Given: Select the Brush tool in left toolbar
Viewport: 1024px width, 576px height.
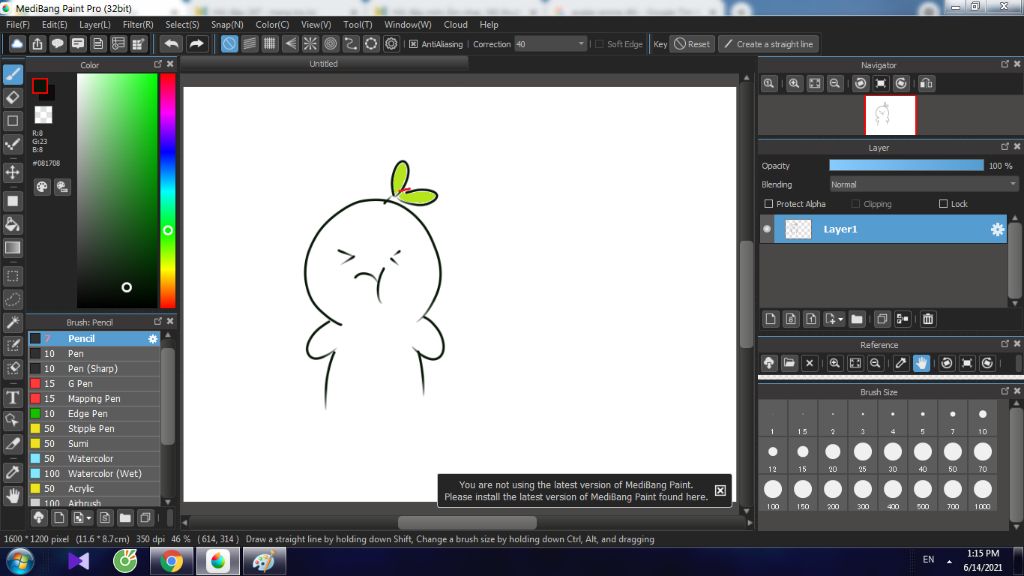Looking at the screenshot, I should (12, 74).
